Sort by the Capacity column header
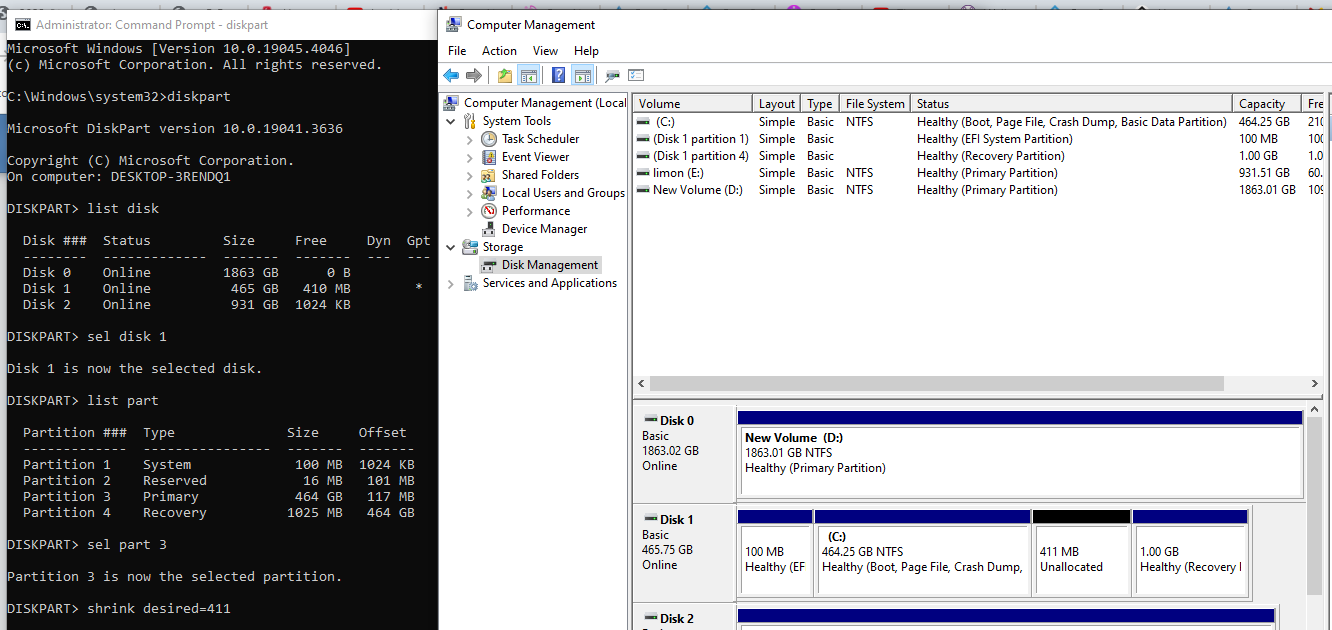The image size is (1332, 630). [1267, 104]
